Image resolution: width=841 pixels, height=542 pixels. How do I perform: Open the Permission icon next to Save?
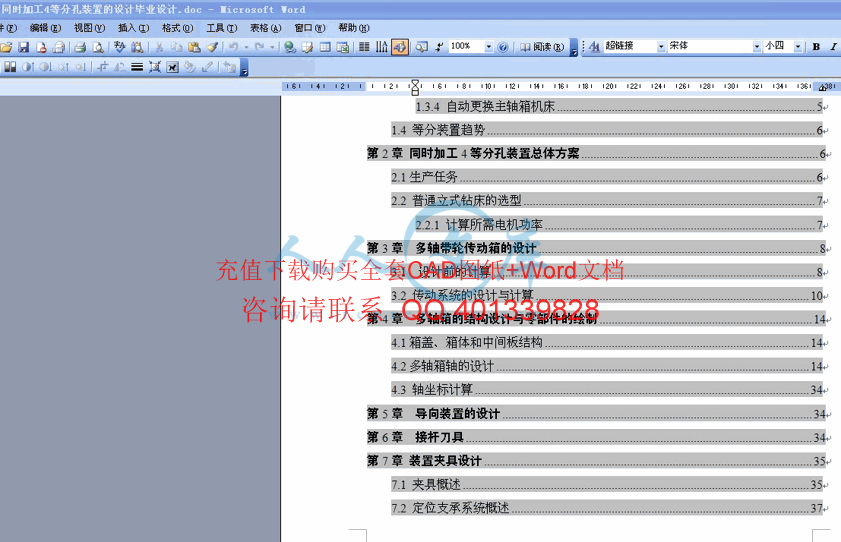click(x=41, y=47)
